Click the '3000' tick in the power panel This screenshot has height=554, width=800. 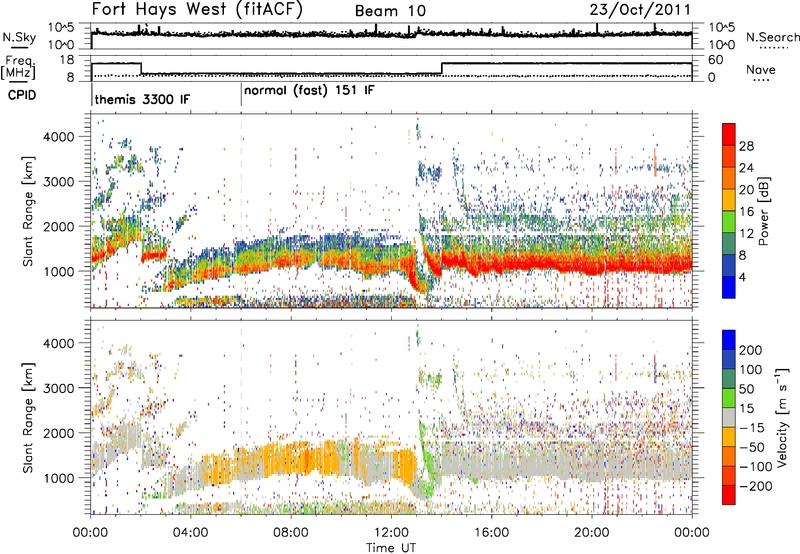[58, 182]
